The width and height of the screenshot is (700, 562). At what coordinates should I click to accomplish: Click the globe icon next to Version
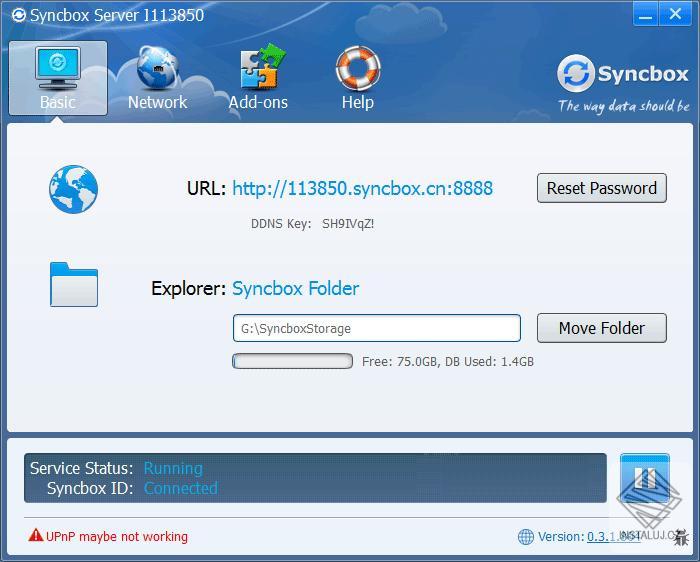click(525, 537)
